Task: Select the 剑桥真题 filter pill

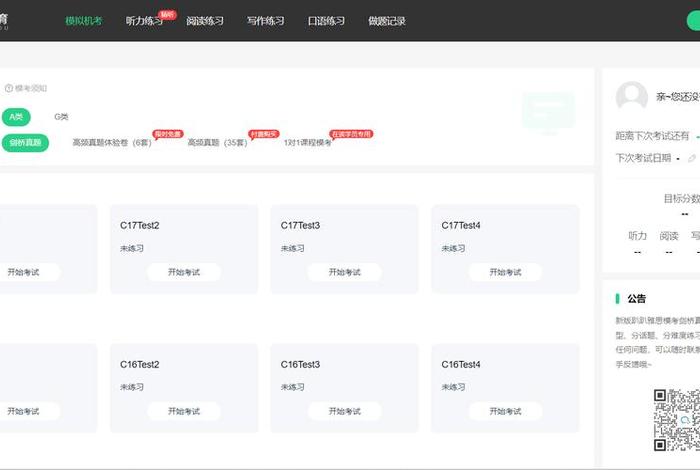Action: click(x=25, y=143)
